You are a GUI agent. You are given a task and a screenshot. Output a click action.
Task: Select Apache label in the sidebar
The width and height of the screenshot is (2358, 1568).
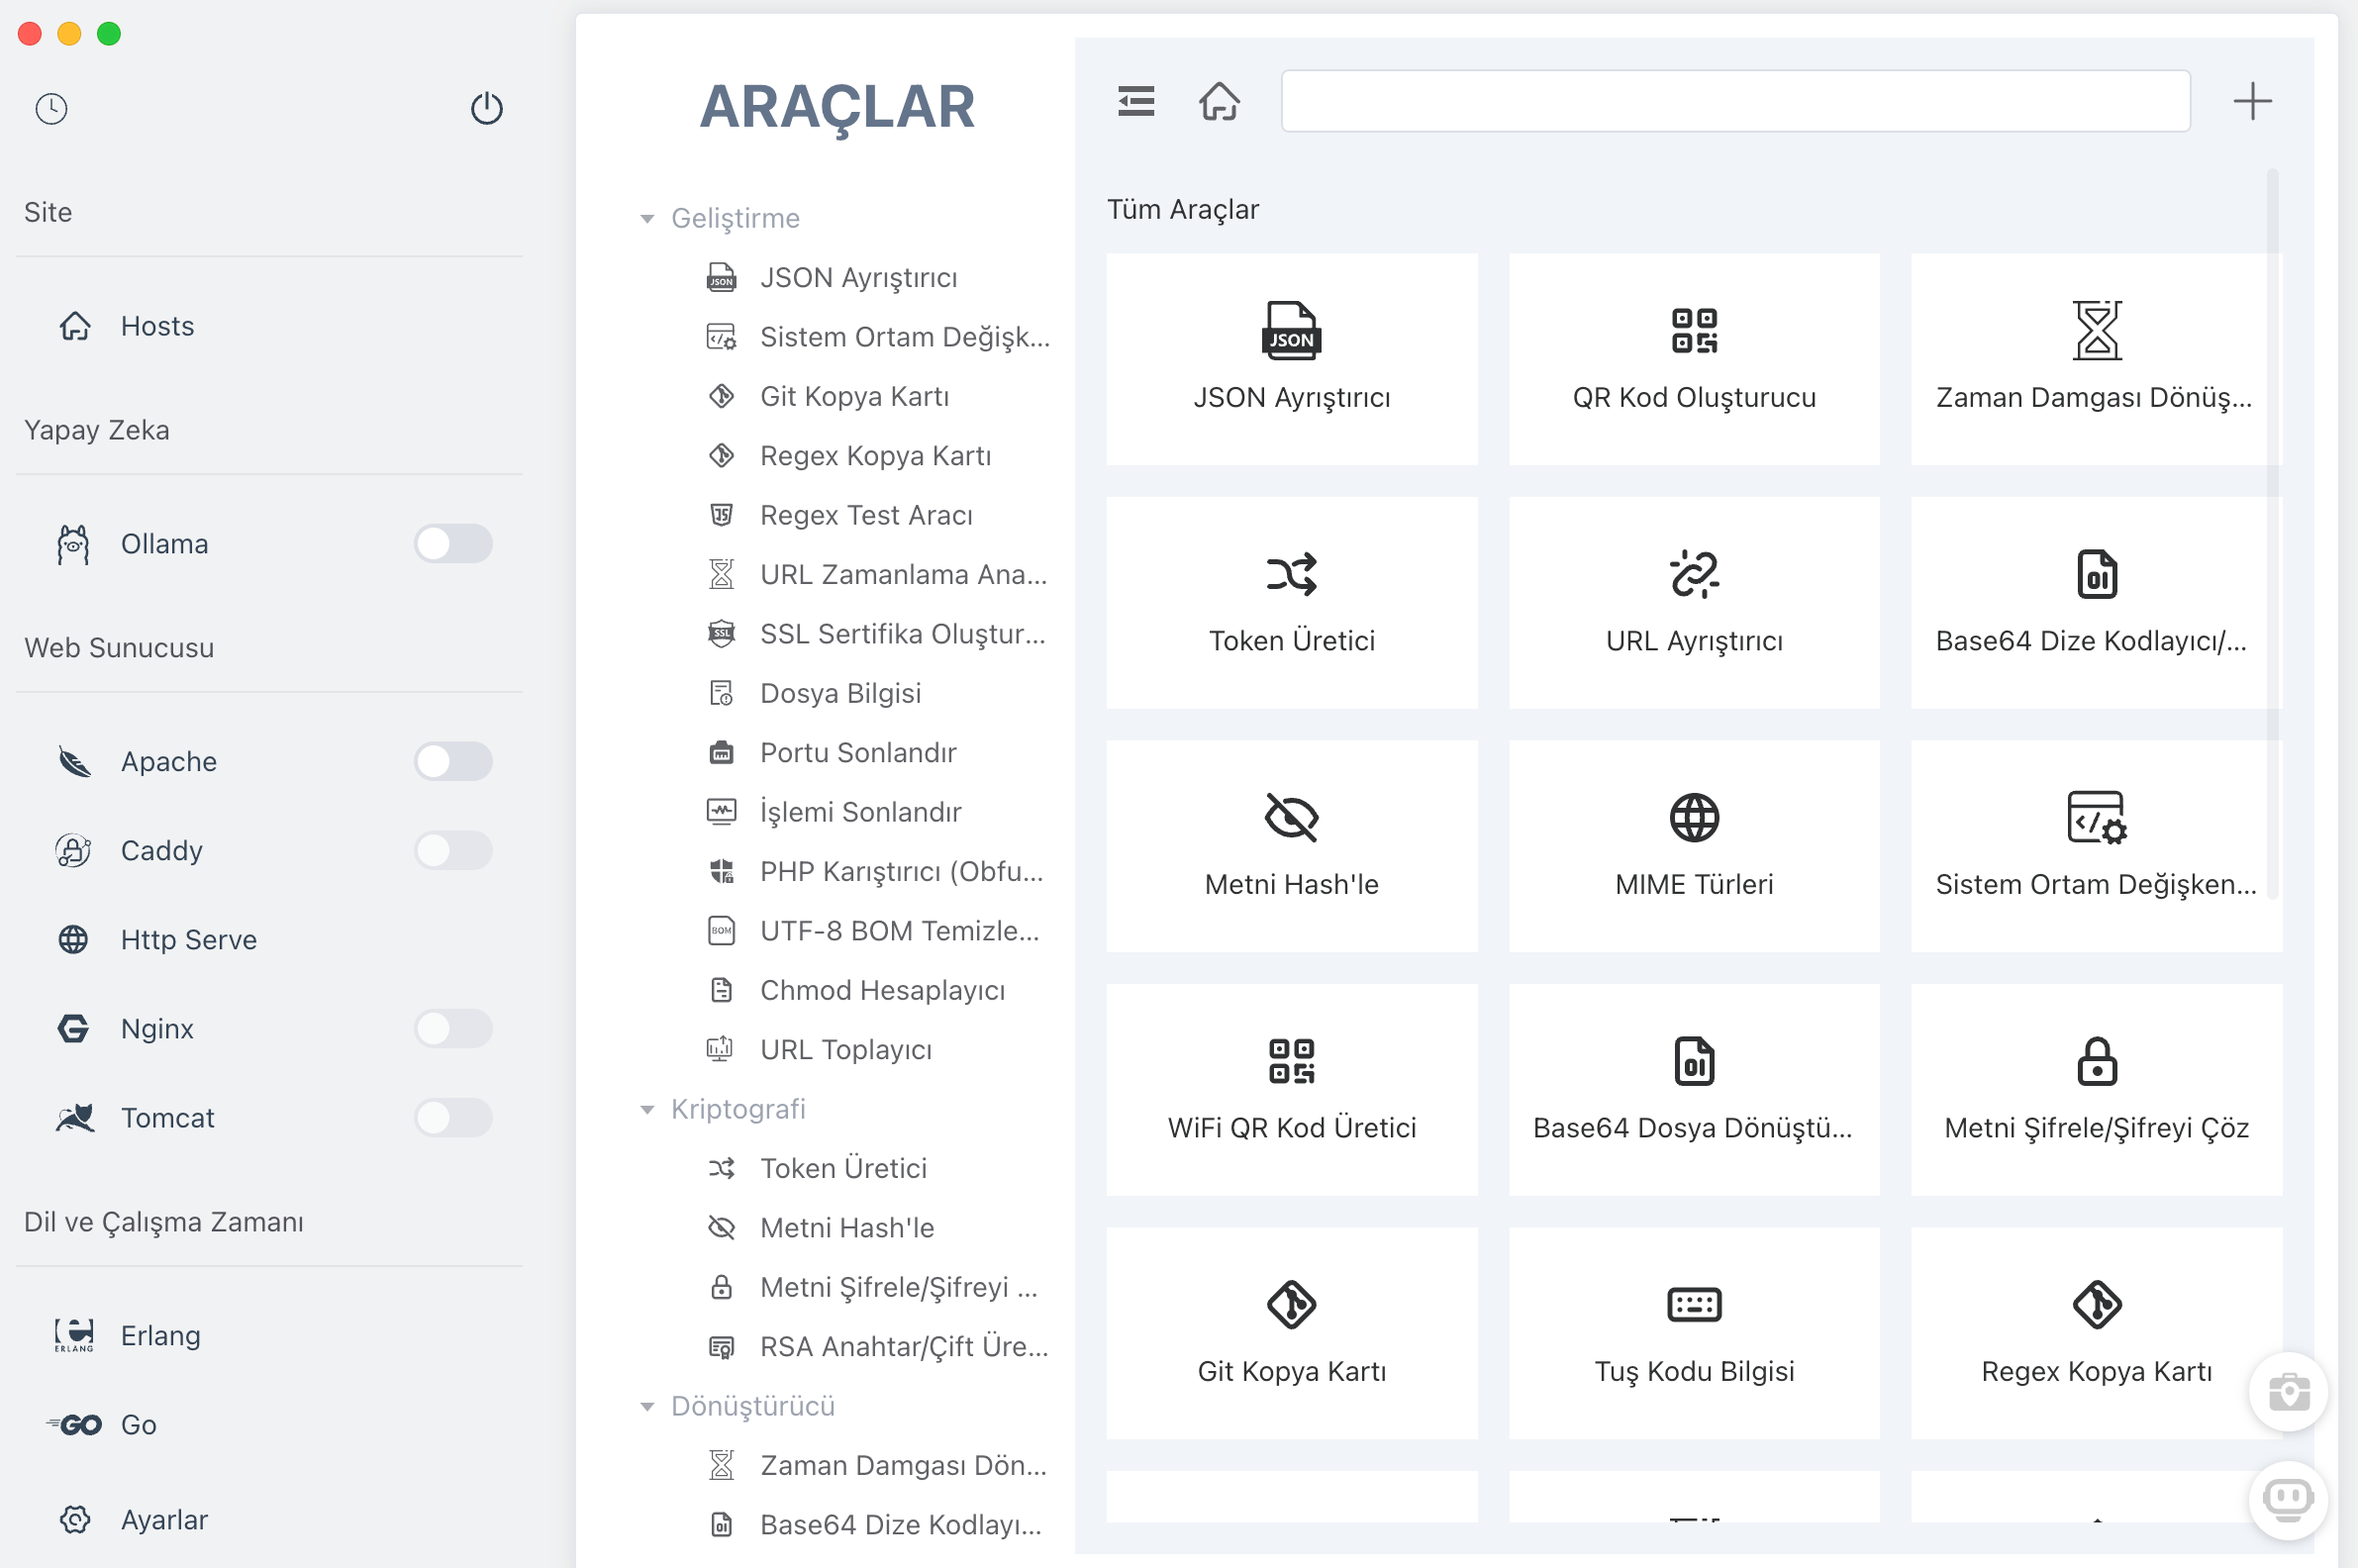click(168, 761)
